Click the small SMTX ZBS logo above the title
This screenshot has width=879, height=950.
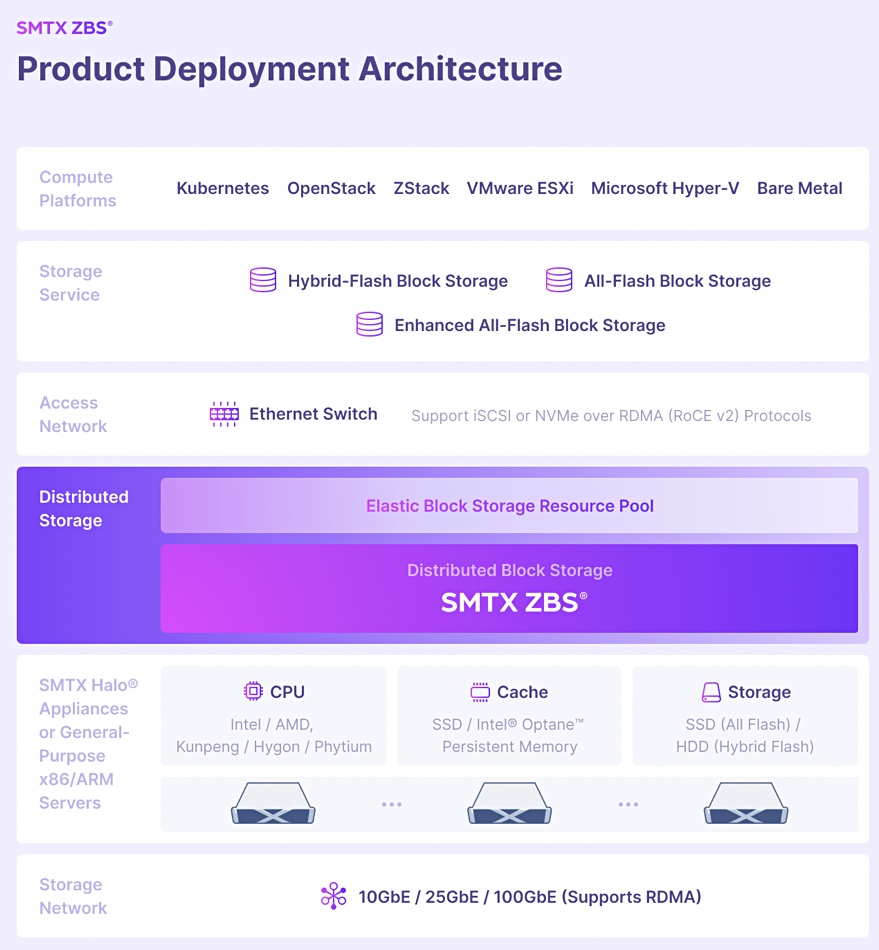[x=64, y=28]
